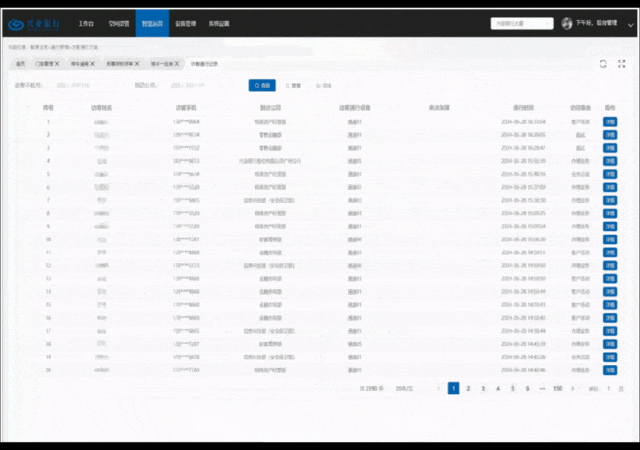Click the bank logo in the header
Image resolution: width=640 pixels, height=450 pixels.
click(x=36, y=23)
